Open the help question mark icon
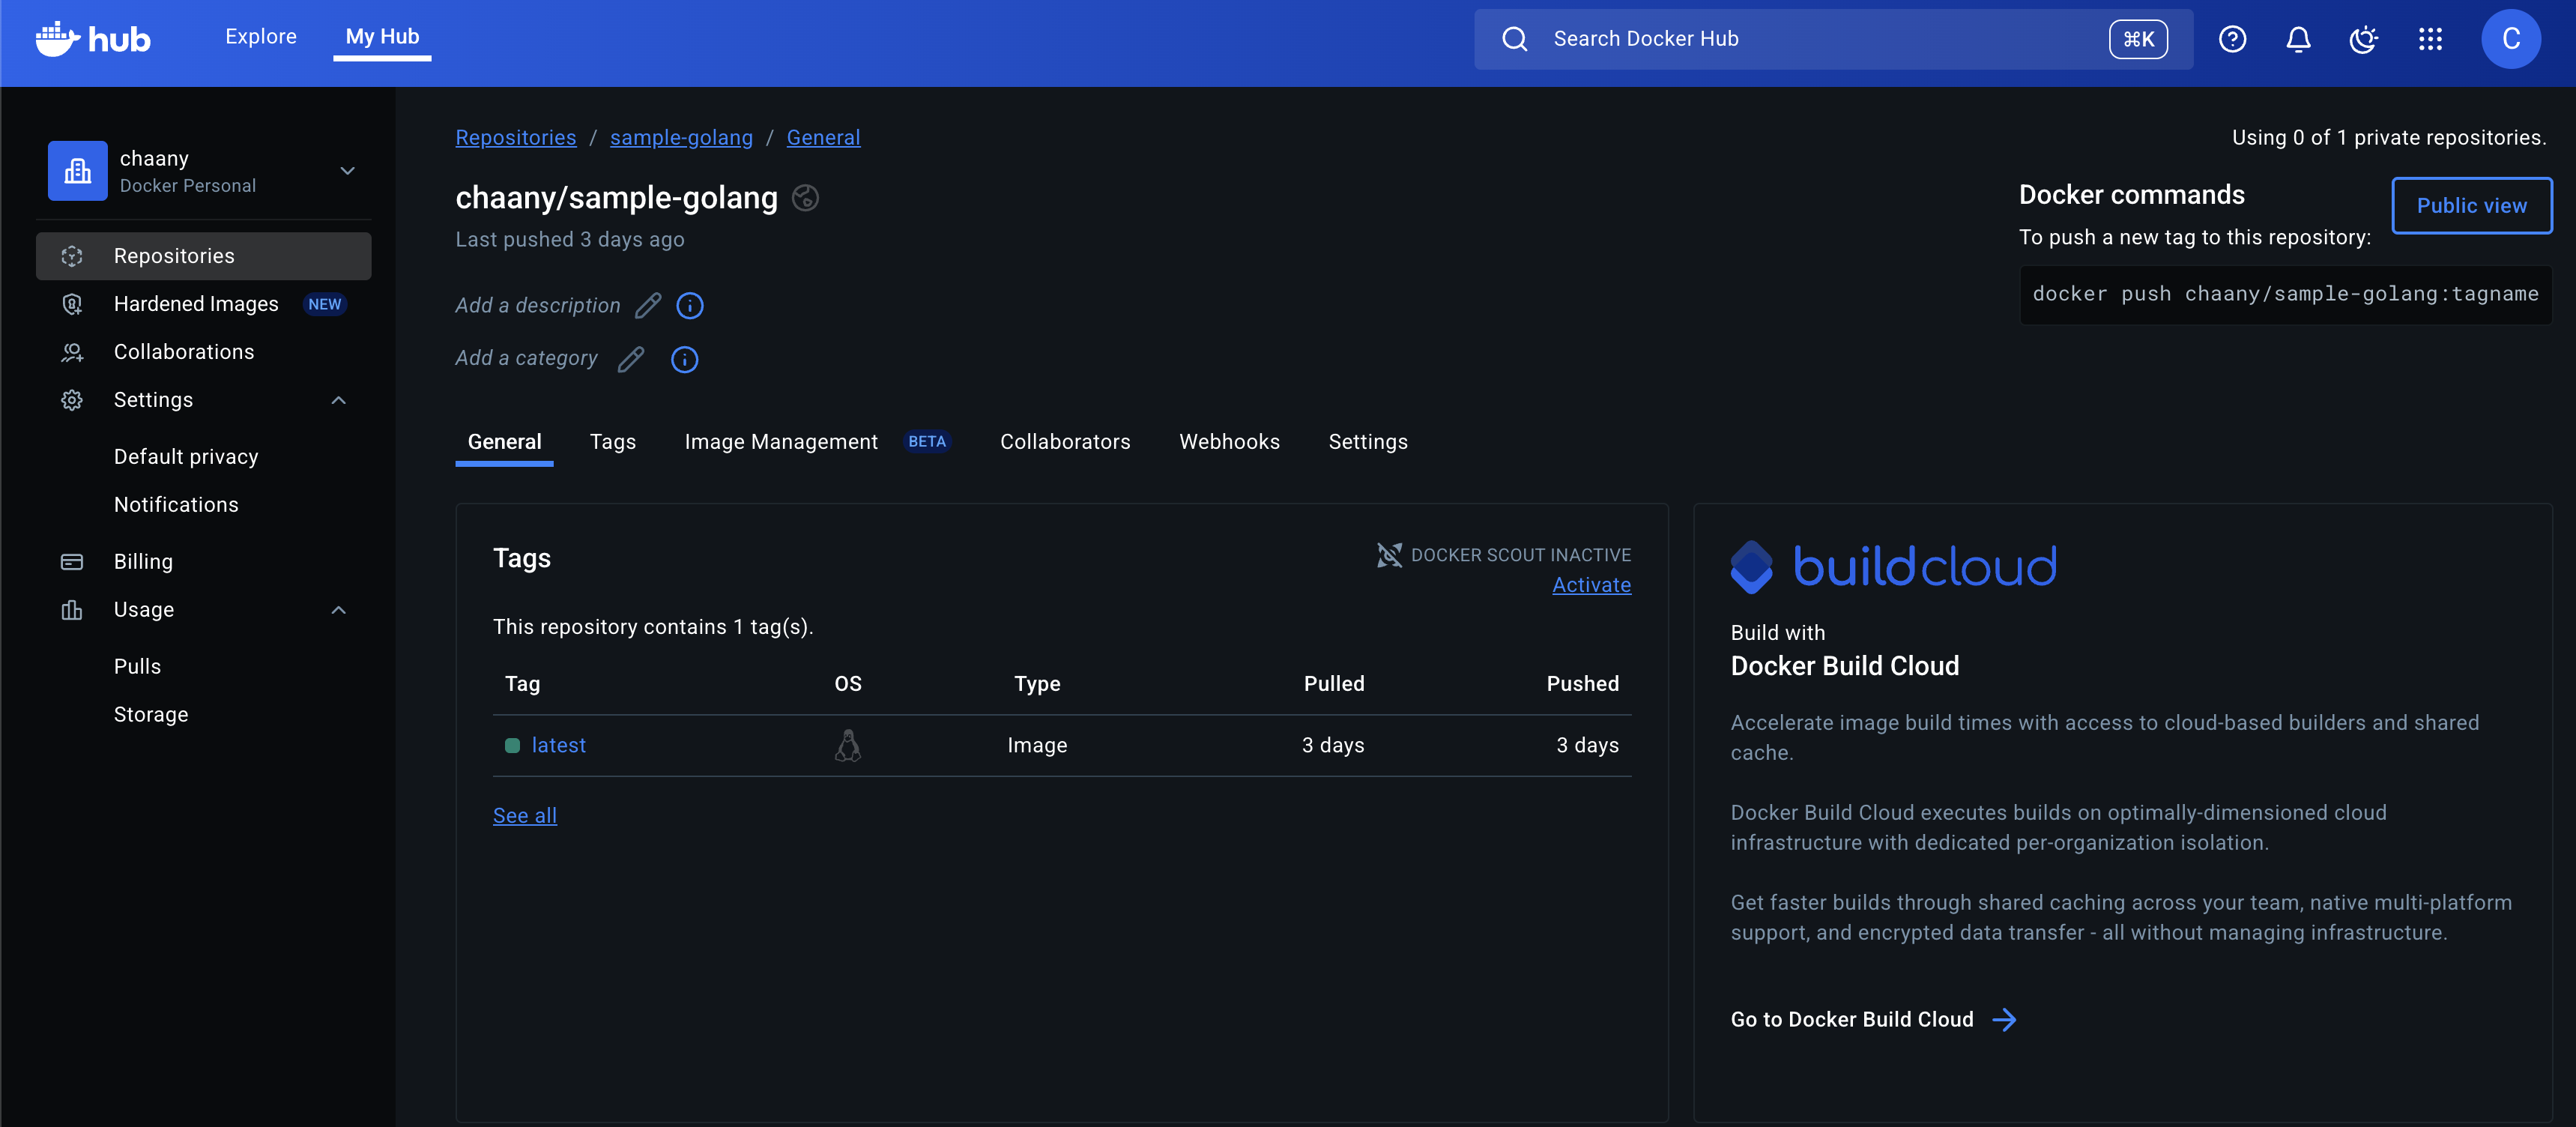Screen dimensions: 2576x1127 pos(2232,39)
